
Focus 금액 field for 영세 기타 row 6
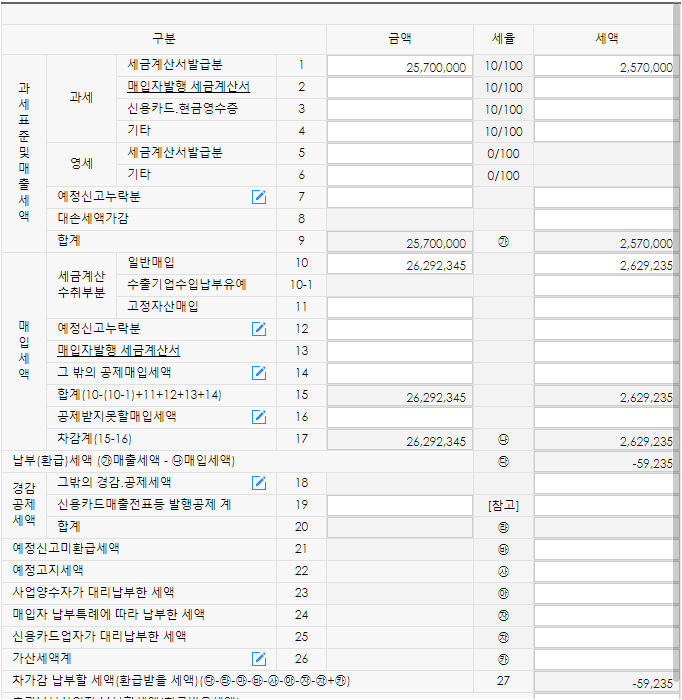click(x=399, y=175)
